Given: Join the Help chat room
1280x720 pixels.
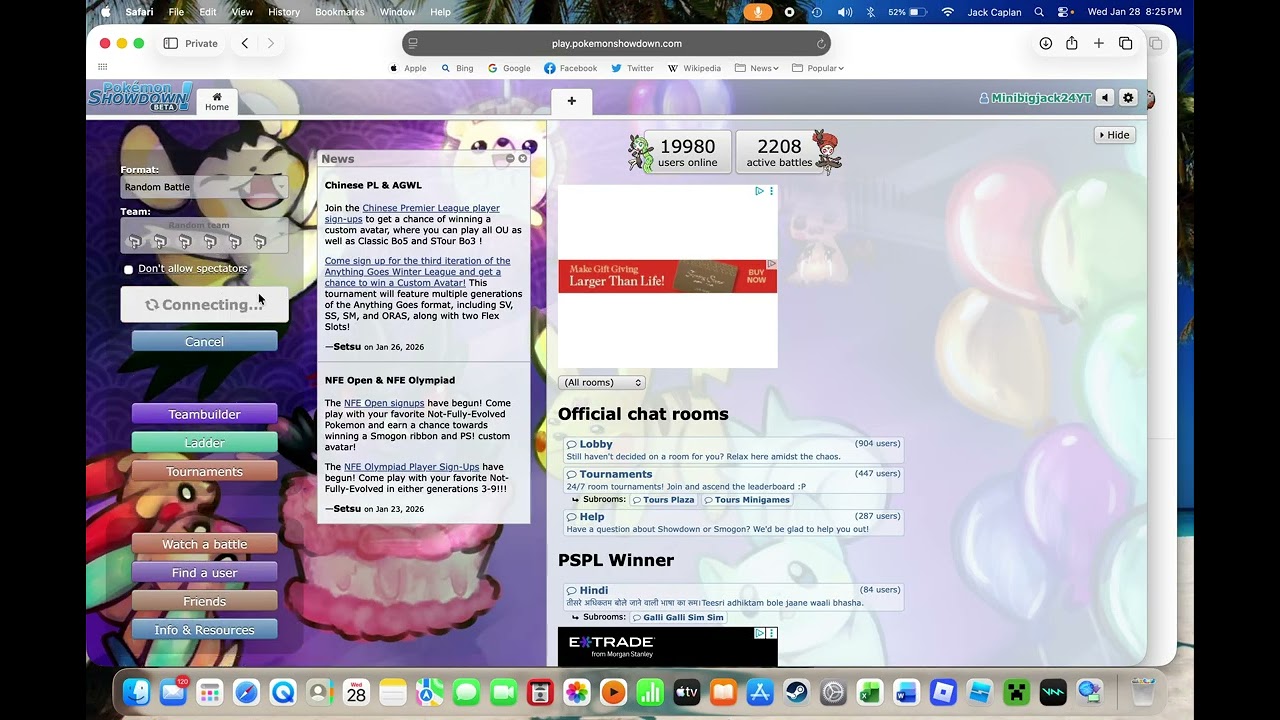Looking at the screenshot, I should point(734,523).
